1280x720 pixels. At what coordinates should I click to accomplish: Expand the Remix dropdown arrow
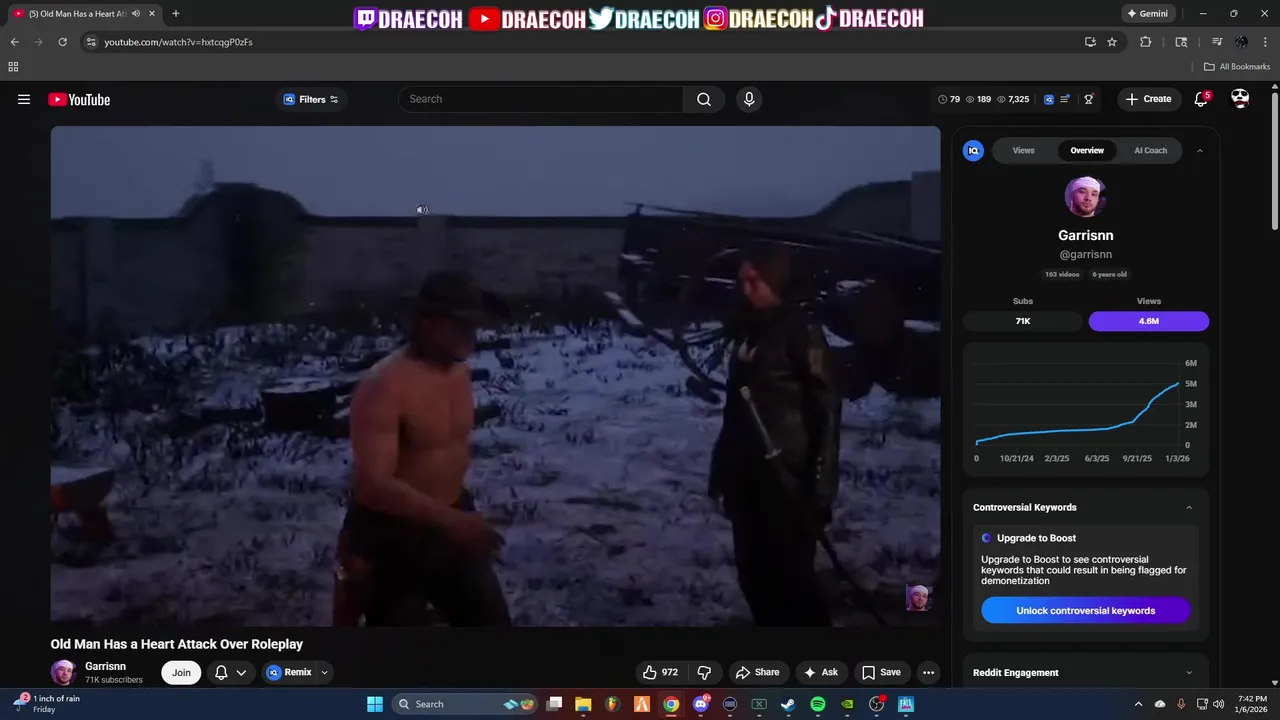[x=324, y=672]
